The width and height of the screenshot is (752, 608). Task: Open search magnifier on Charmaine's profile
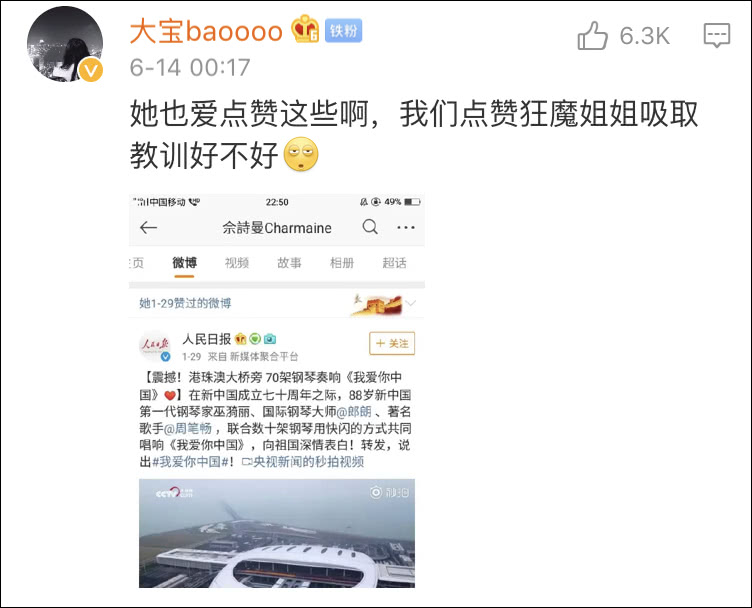coord(370,226)
